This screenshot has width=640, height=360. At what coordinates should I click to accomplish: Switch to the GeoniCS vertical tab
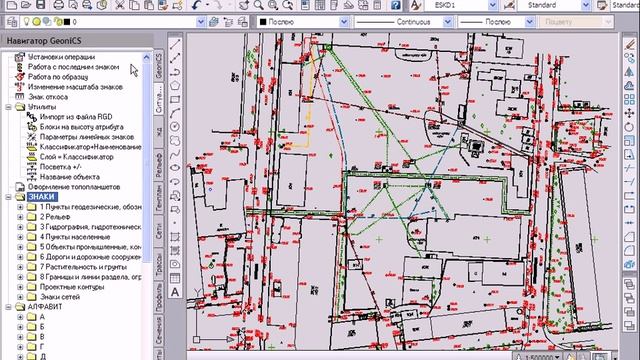(x=159, y=65)
